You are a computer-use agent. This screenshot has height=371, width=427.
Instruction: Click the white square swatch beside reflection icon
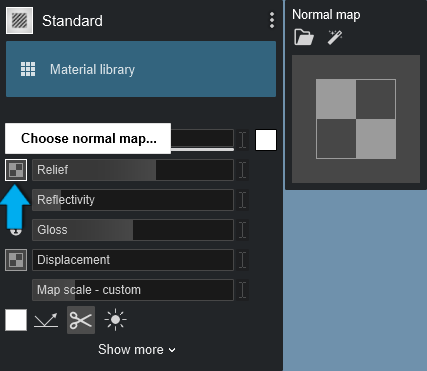point(16,320)
